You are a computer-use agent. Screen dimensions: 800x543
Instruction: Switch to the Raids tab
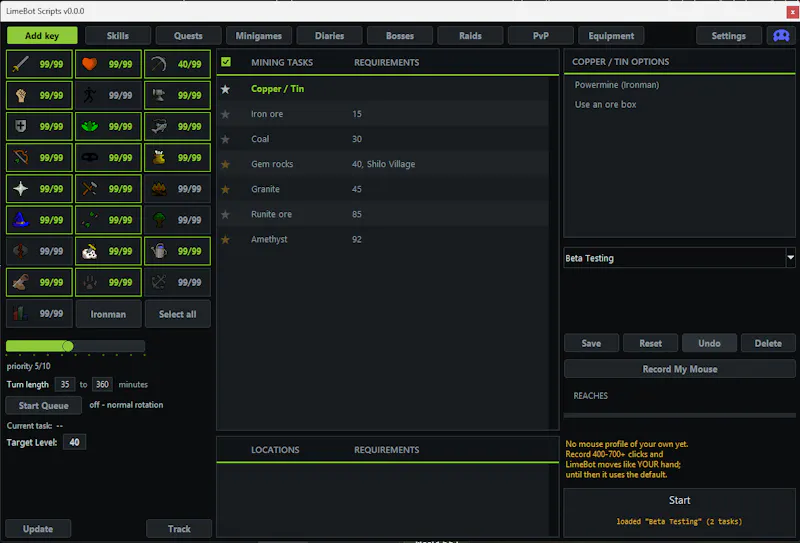470,36
